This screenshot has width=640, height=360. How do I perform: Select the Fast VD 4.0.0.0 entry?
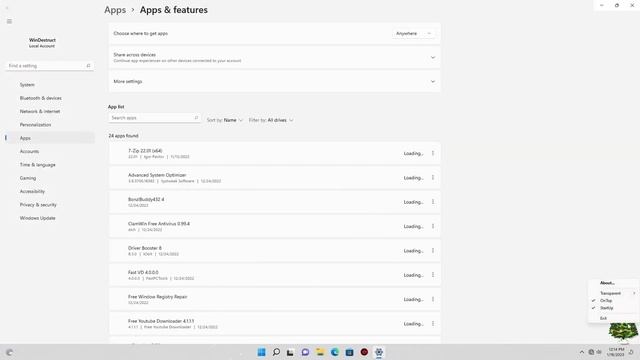pos(274,275)
